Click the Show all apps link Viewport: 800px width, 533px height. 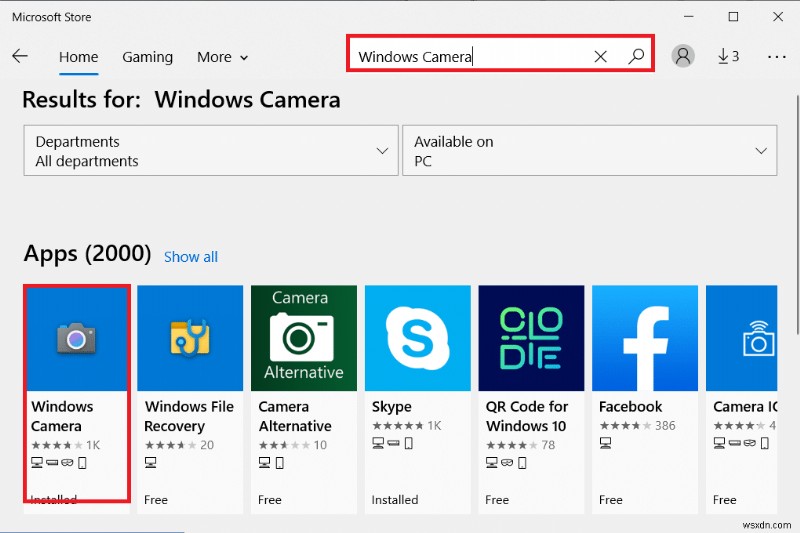point(190,257)
